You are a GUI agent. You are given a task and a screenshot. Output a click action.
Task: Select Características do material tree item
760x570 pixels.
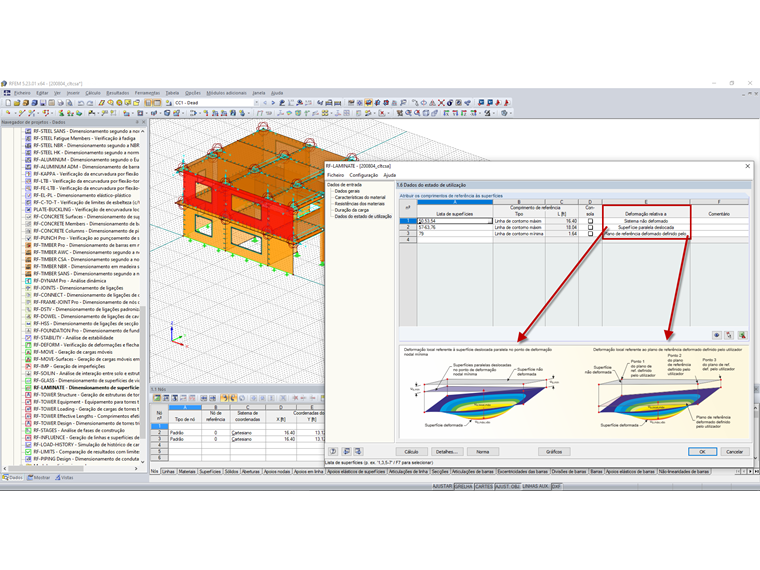(360, 197)
